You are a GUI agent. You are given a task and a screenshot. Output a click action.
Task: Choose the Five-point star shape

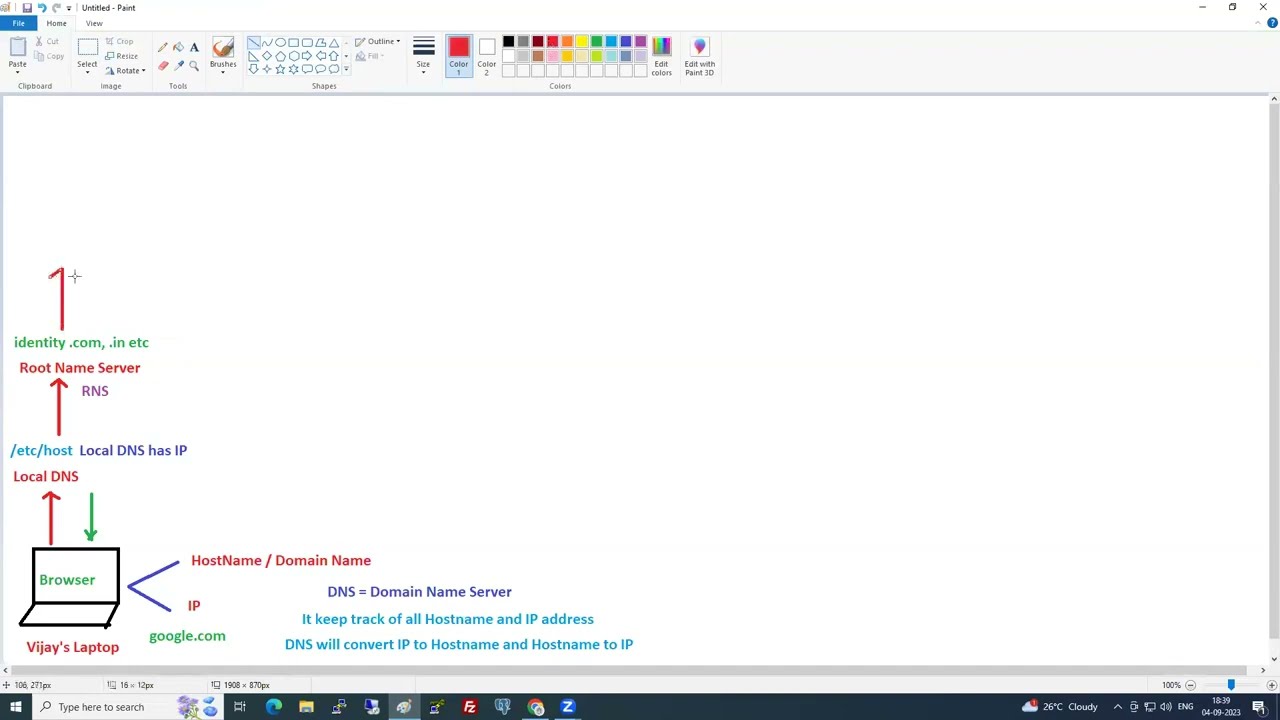[x=280, y=69]
